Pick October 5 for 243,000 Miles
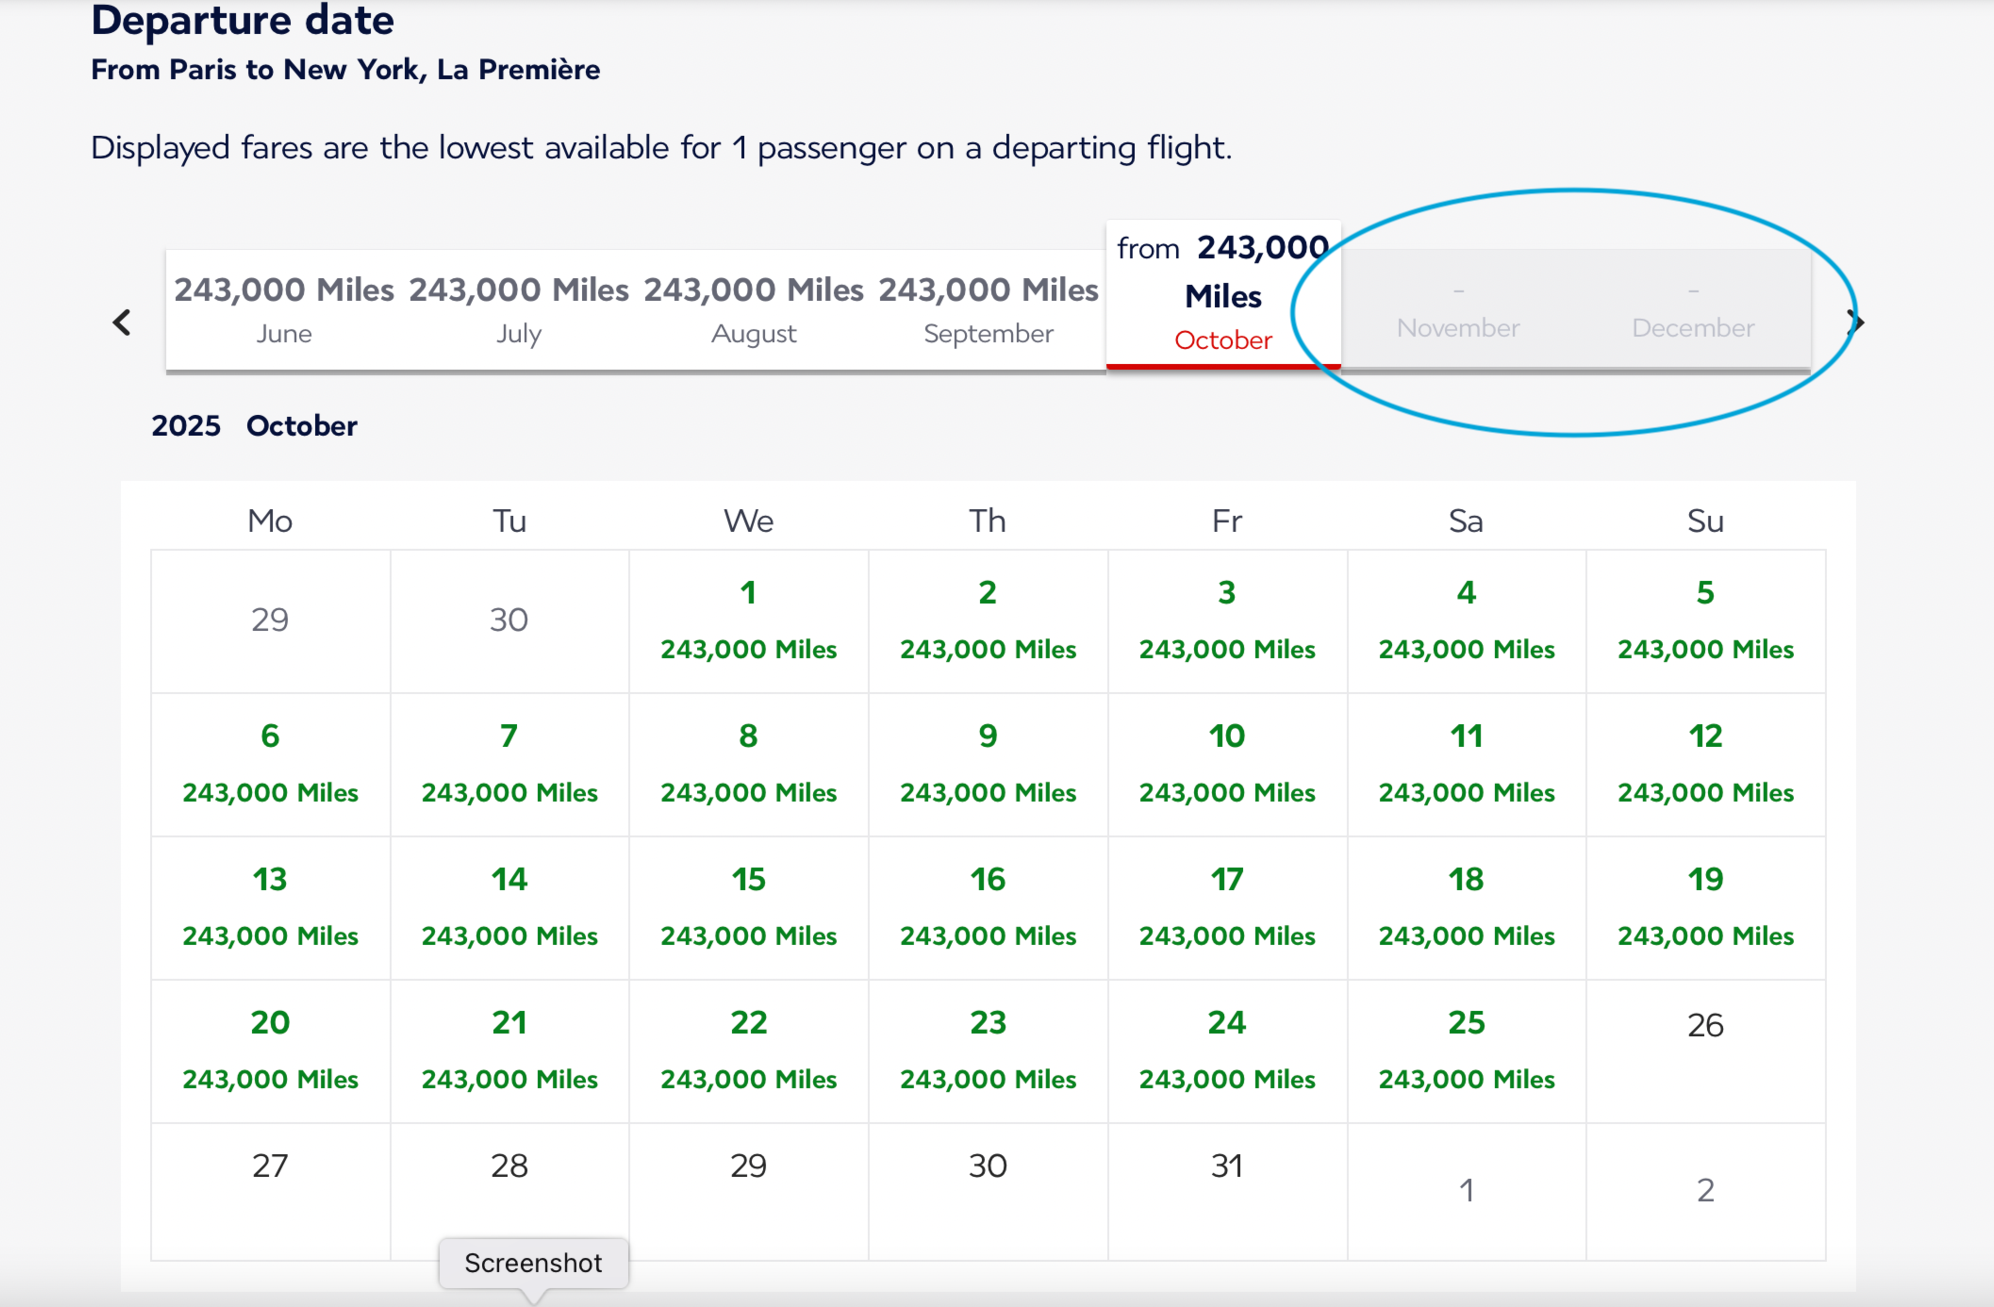This screenshot has width=1994, height=1307. (x=1705, y=620)
